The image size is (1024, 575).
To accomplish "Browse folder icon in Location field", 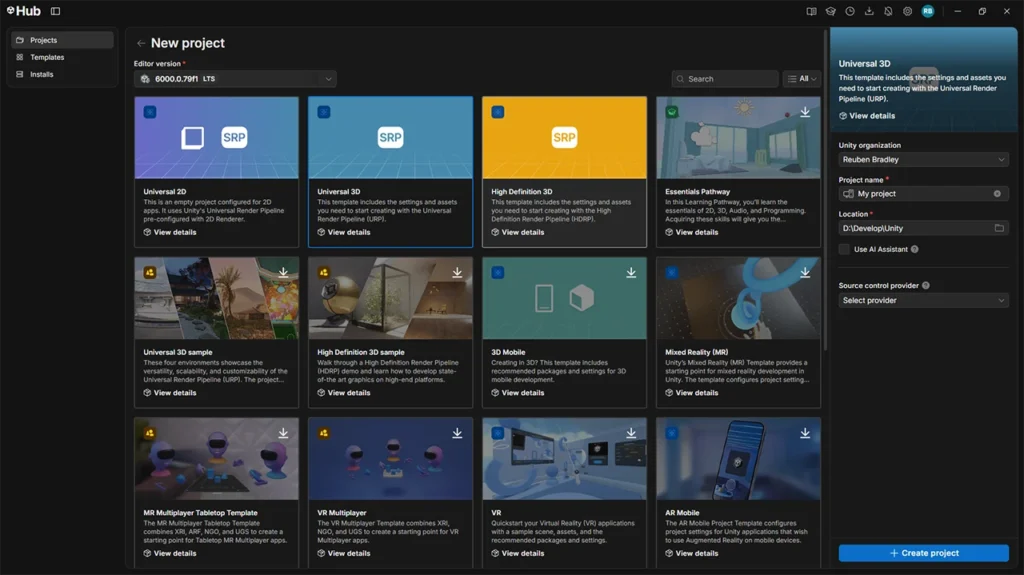I will (999, 228).
